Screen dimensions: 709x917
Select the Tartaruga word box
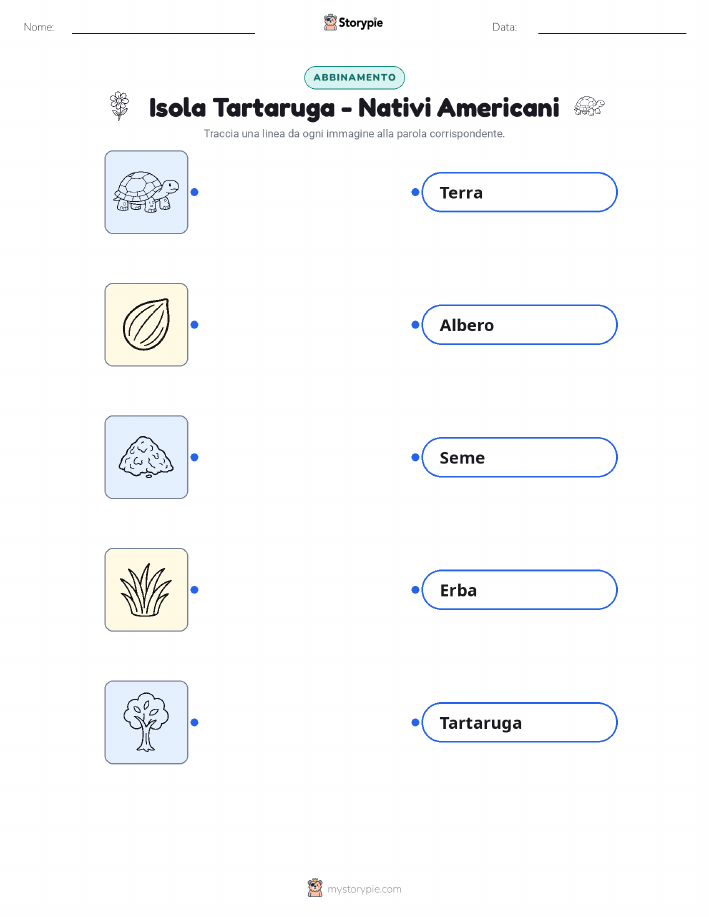(519, 722)
